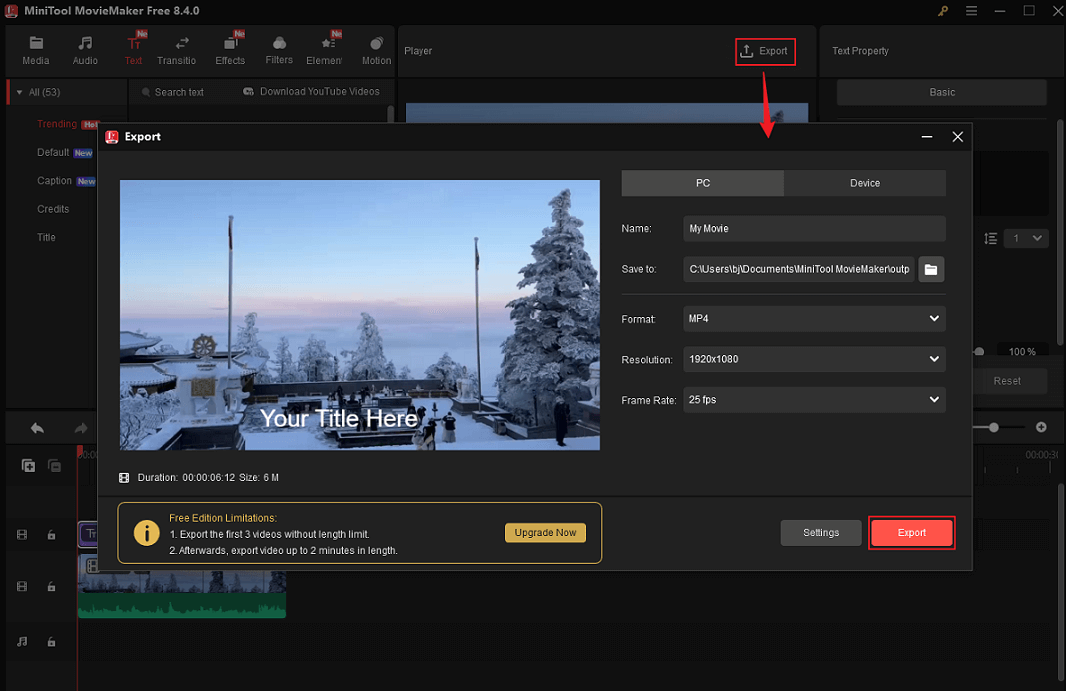Select the Basic tab under Text Property
The width and height of the screenshot is (1066, 691).
pos(941,92)
